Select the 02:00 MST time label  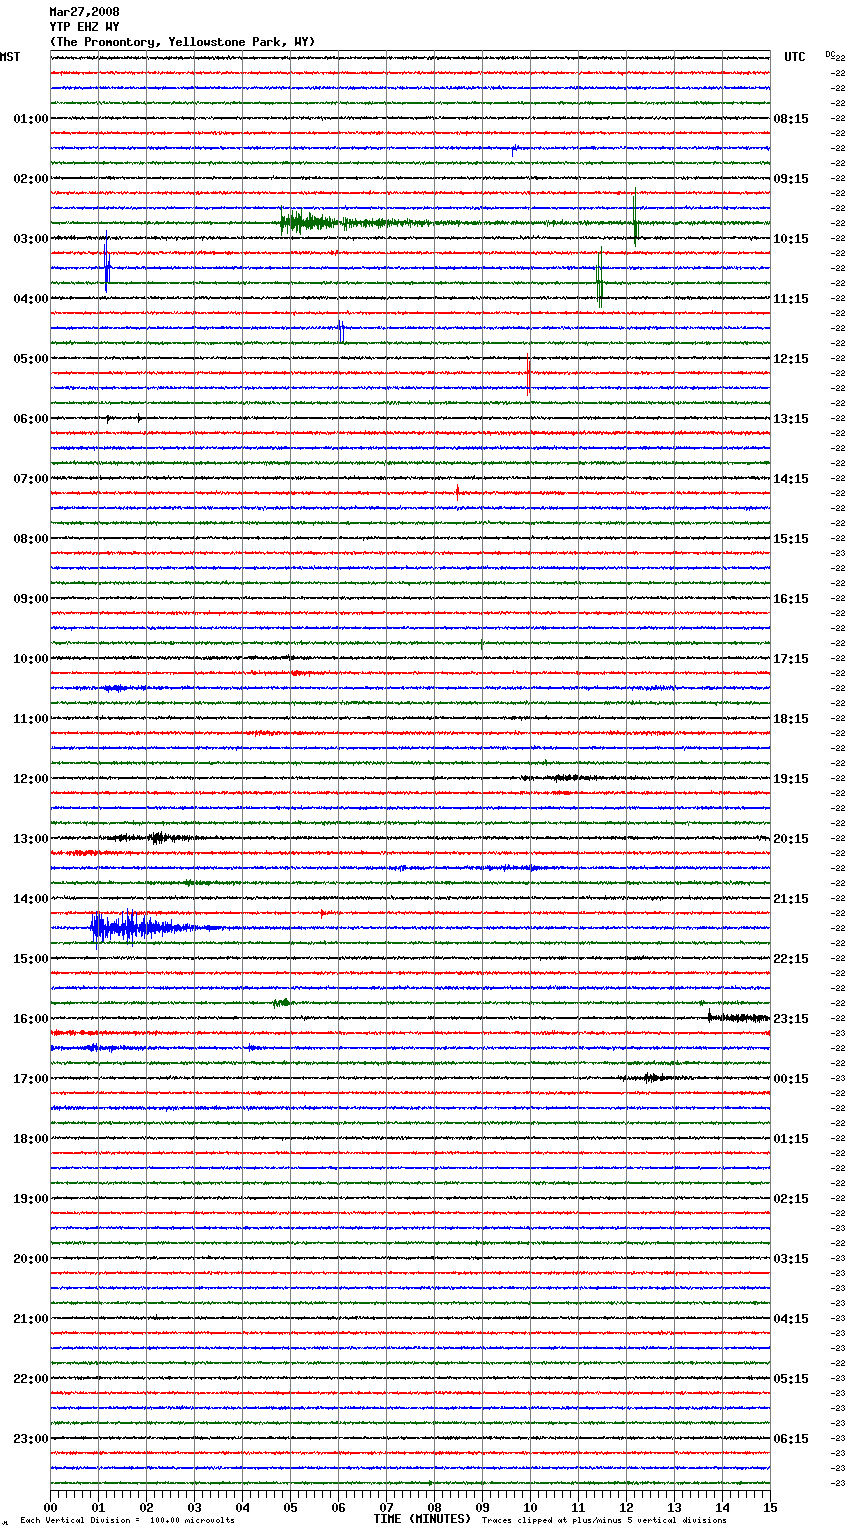click(x=31, y=179)
